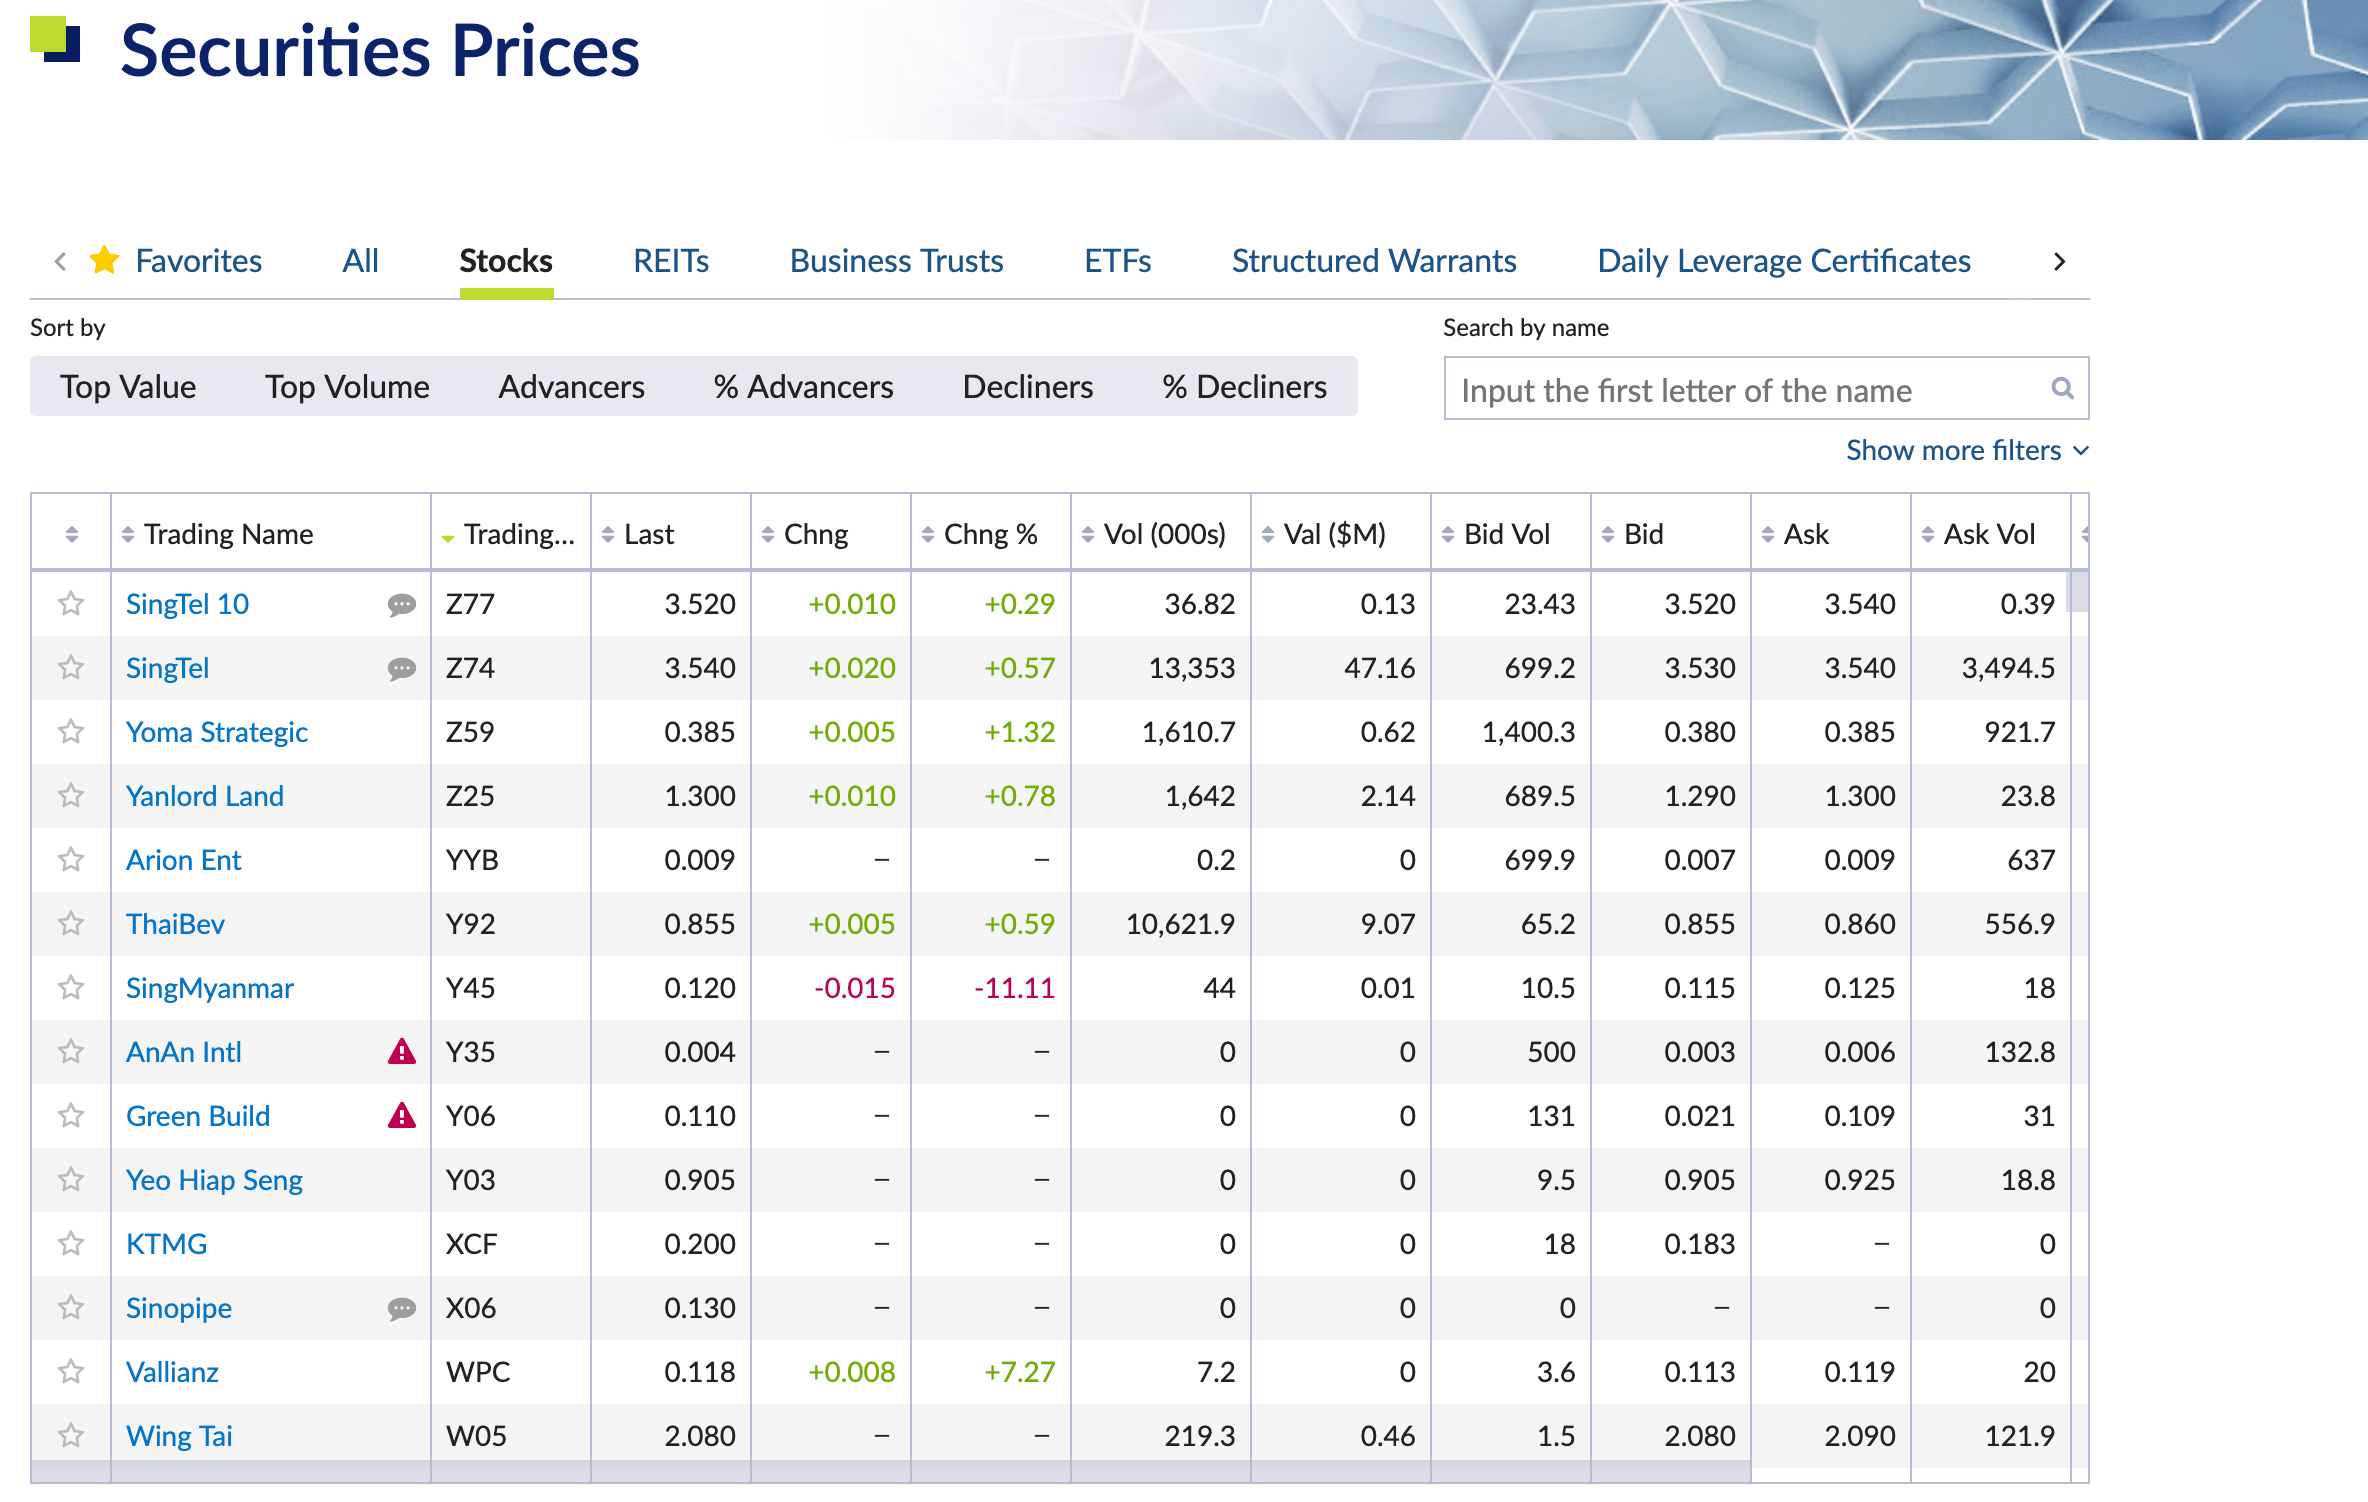Toggle favorite star for ThaiBev
Viewport: 2368px width, 1502px height.
click(70, 924)
